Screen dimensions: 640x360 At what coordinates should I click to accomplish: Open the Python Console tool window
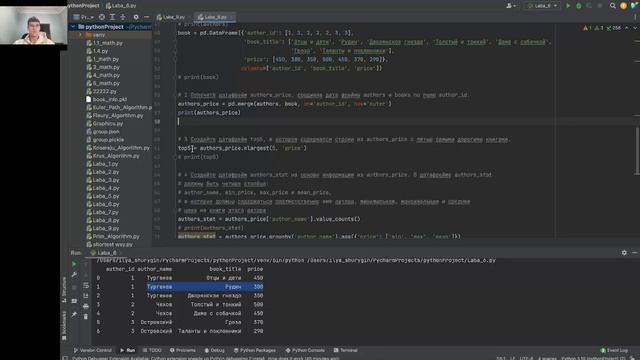pos(304,350)
